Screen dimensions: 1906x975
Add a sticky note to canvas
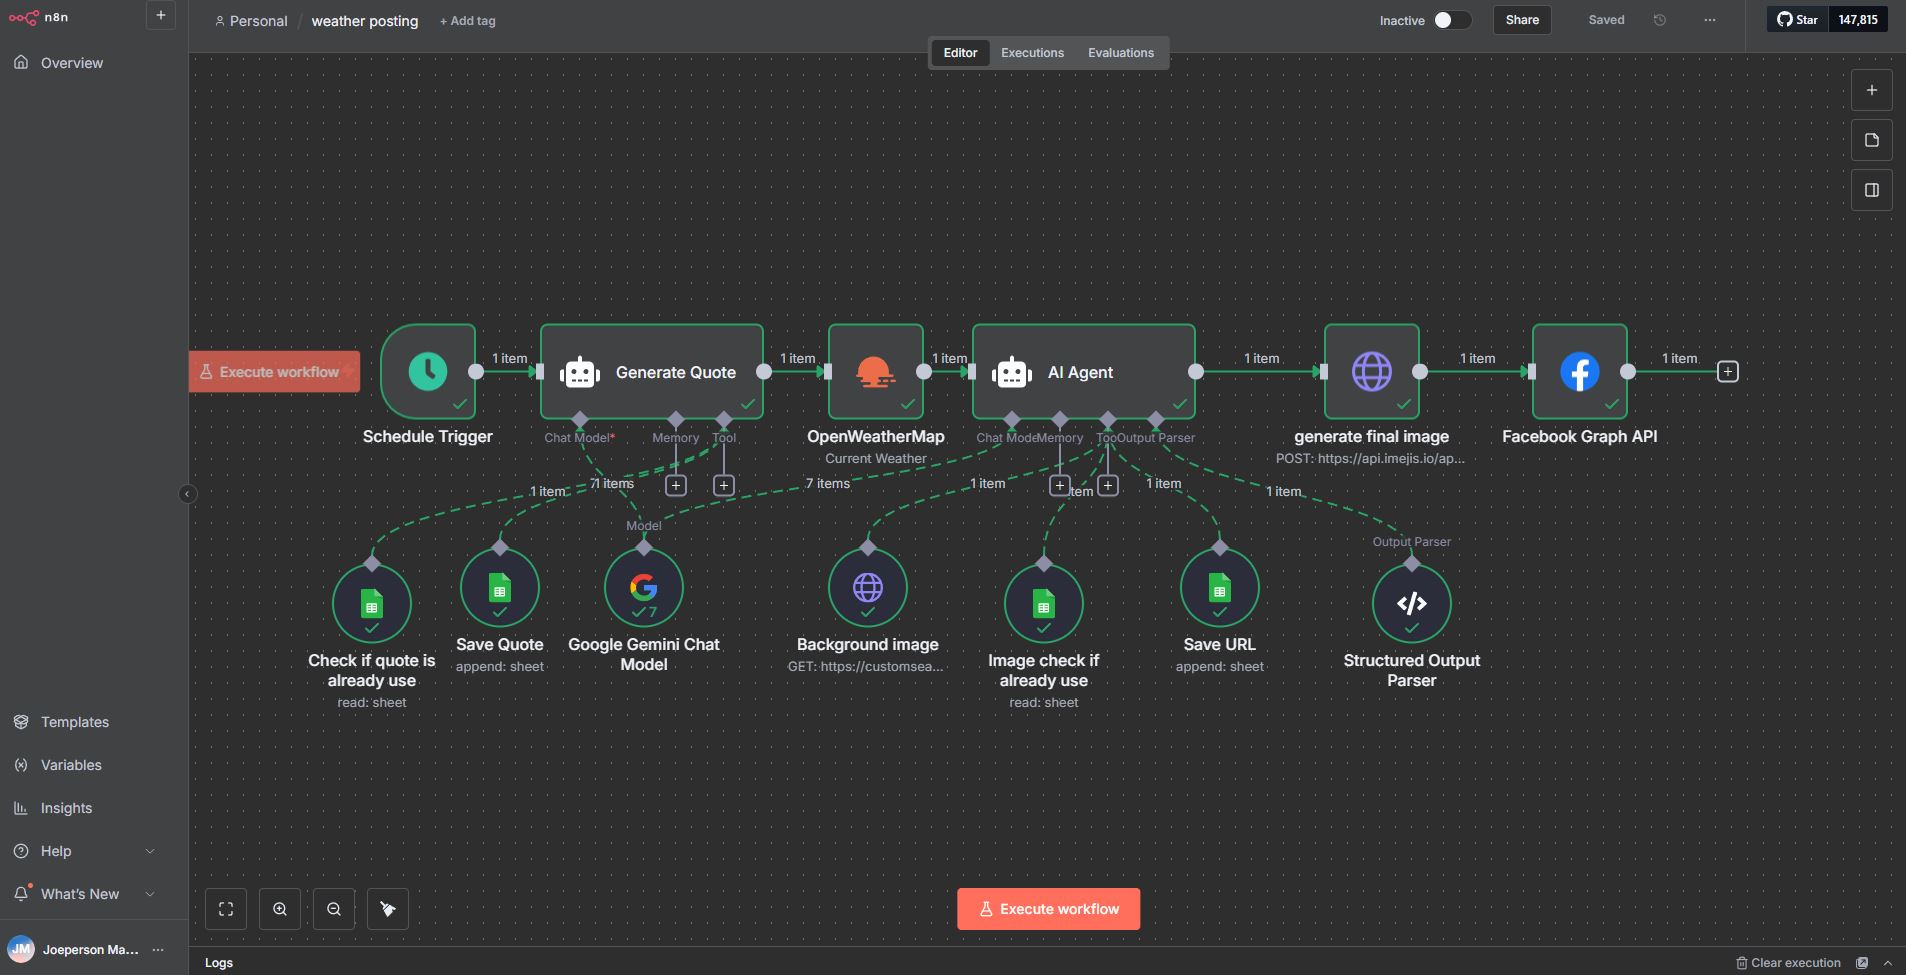(x=1872, y=140)
